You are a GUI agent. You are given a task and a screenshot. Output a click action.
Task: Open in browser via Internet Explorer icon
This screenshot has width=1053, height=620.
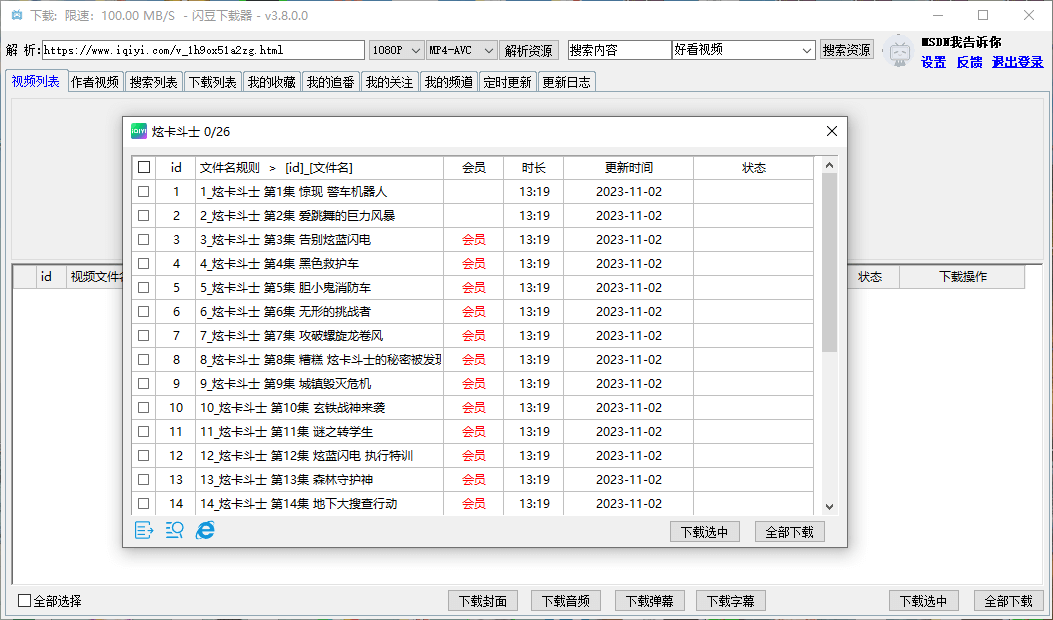click(x=205, y=530)
